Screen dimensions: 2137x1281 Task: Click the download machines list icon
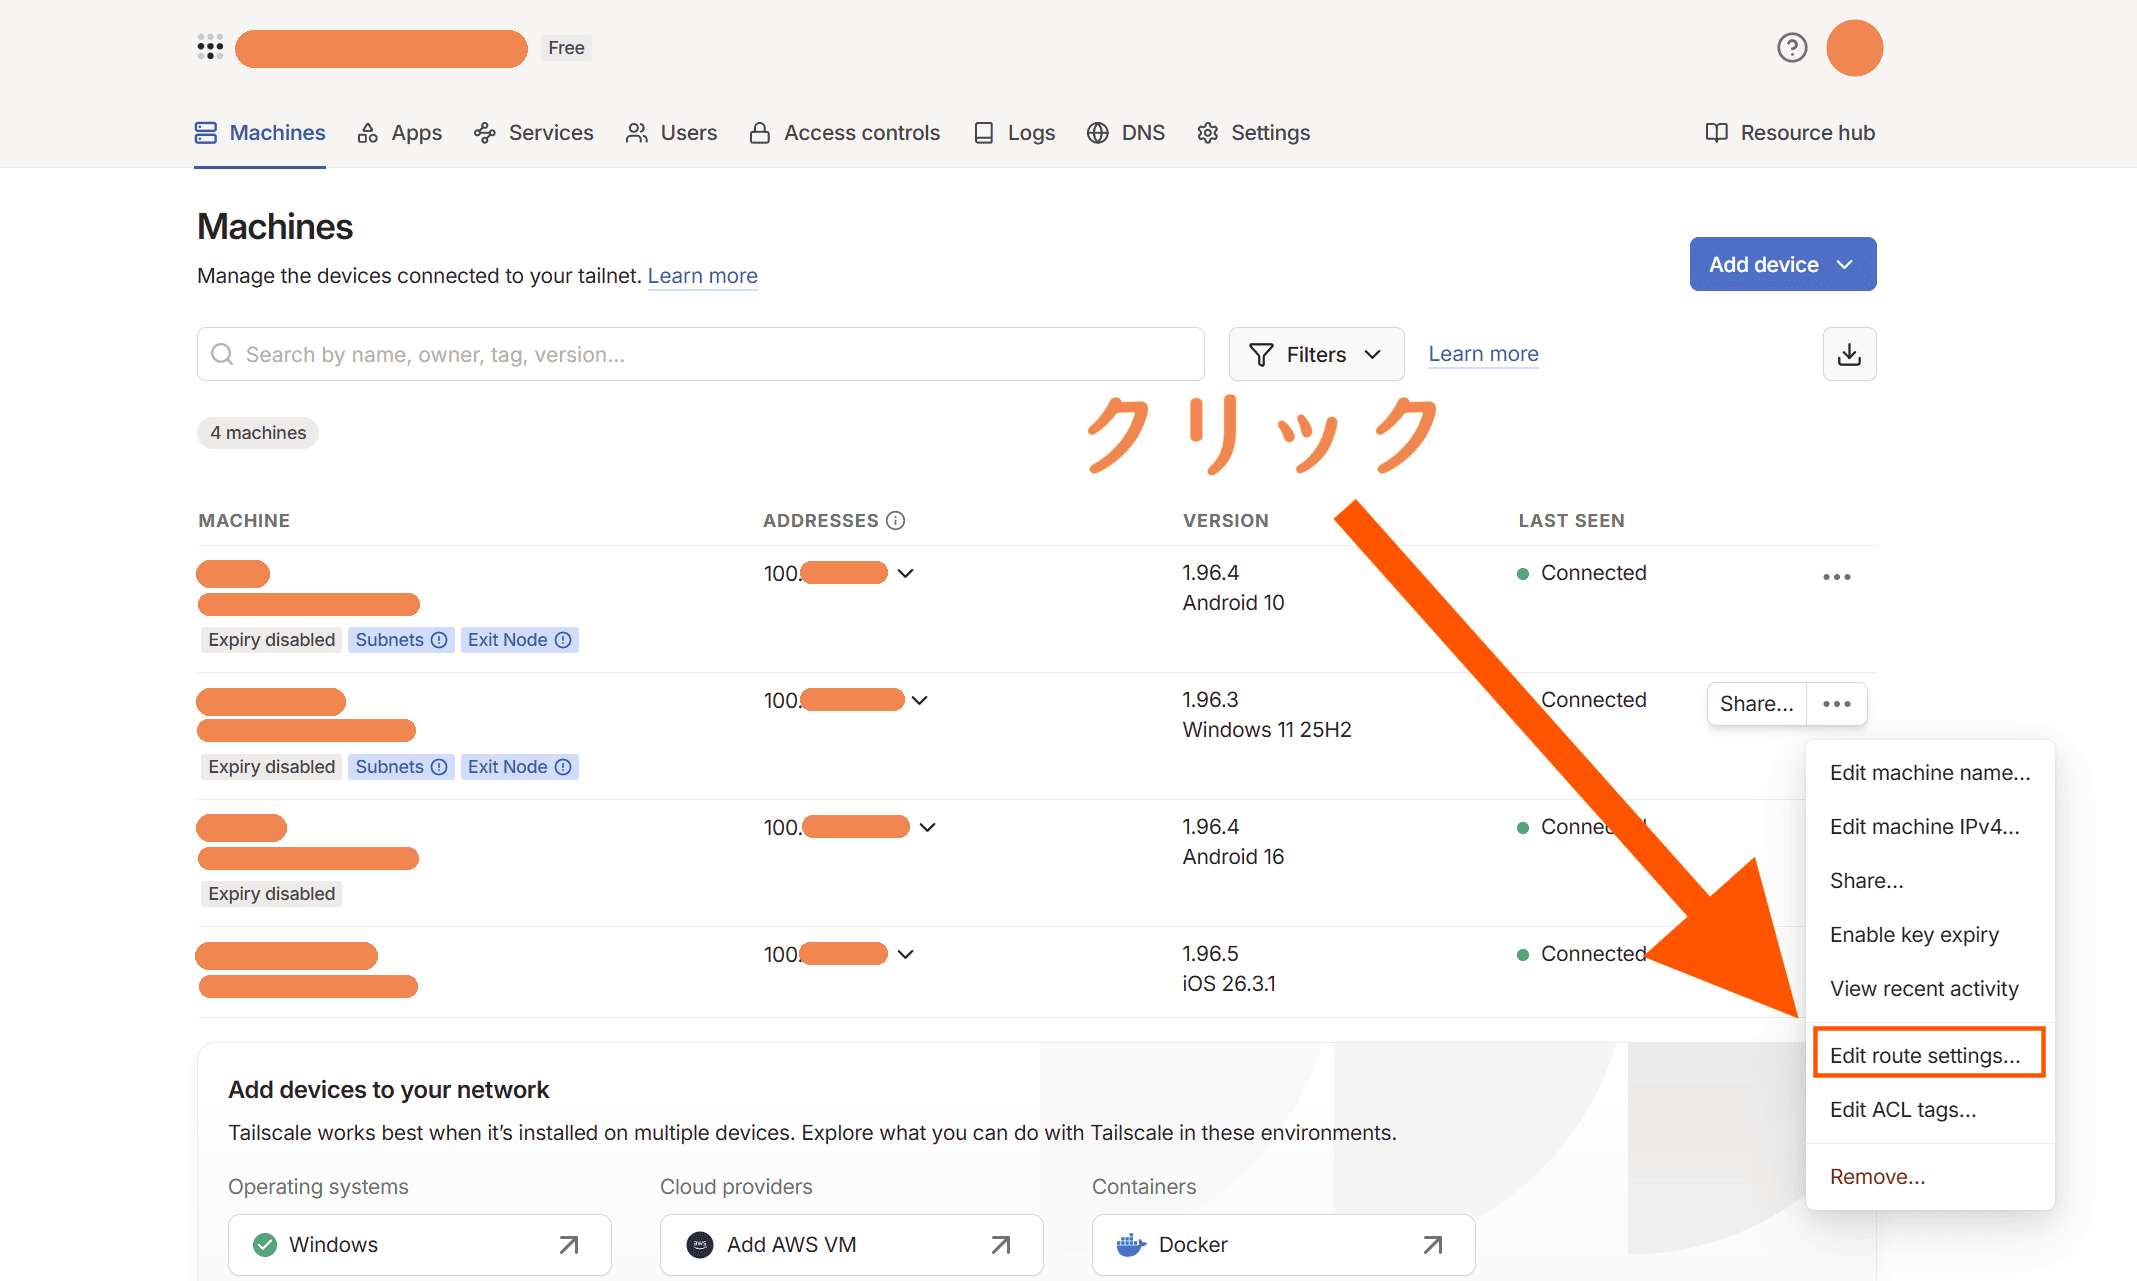click(x=1849, y=354)
